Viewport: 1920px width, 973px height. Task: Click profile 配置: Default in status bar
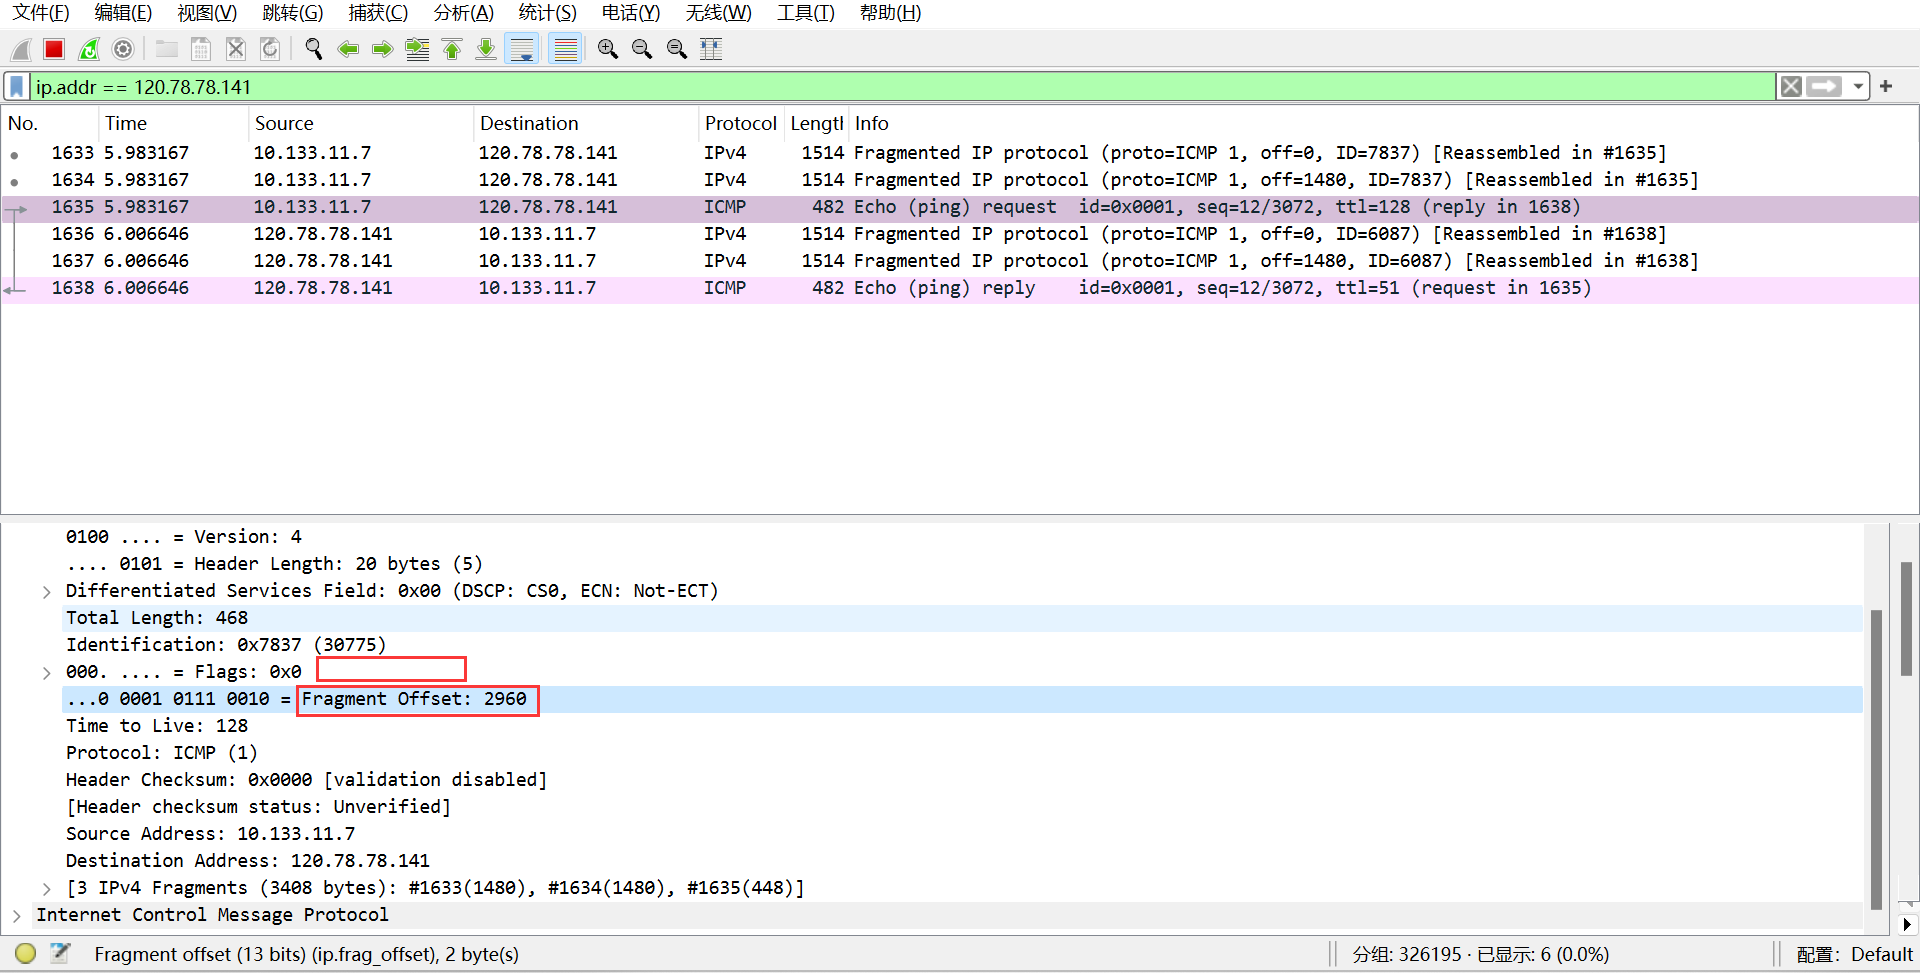click(1855, 955)
